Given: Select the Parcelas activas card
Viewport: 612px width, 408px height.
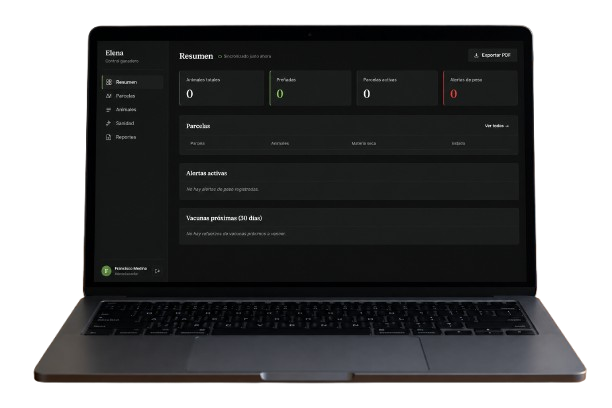Looking at the screenshot, I should [397, 88].
